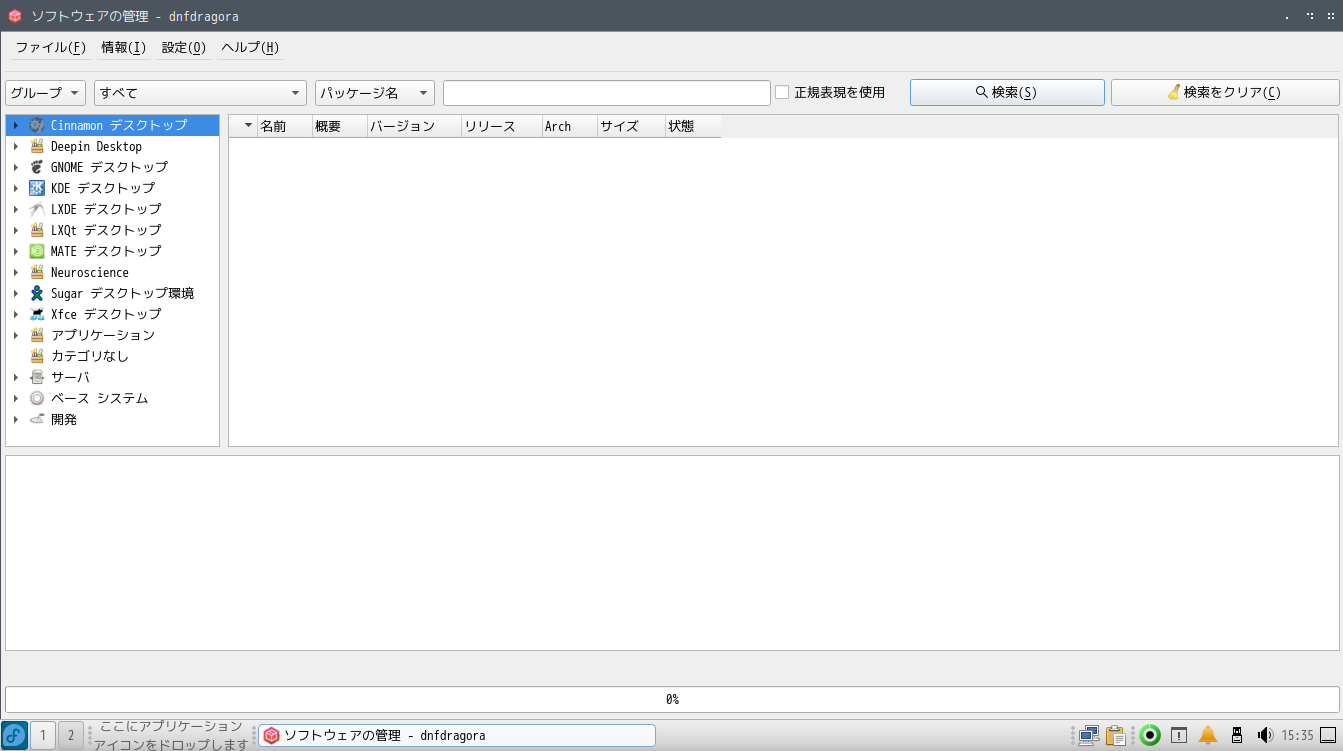Viewport: 1343px width, 751px height.
Task: Select the ベース システム icon
Action: point(37,398)
